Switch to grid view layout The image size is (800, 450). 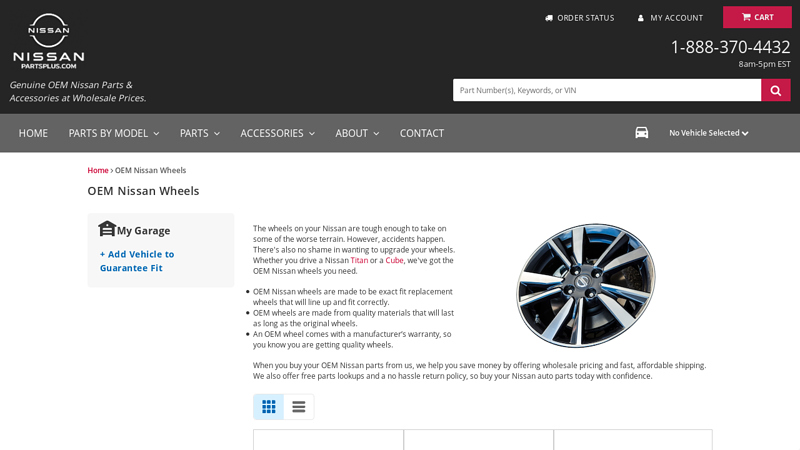pyautogui.click(x=268, y=407)
